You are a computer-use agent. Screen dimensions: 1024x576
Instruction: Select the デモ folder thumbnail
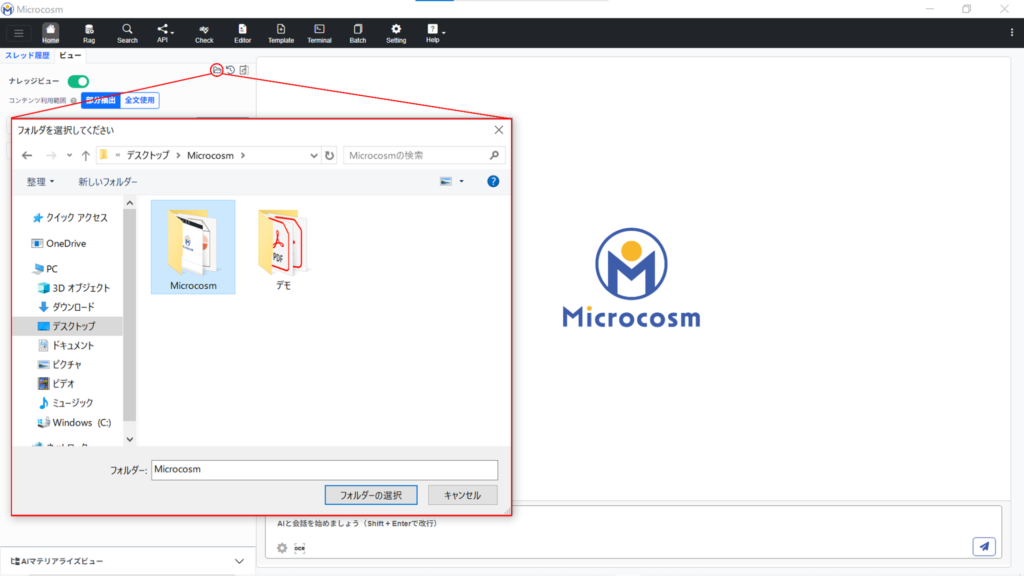(x=283, y=248)
